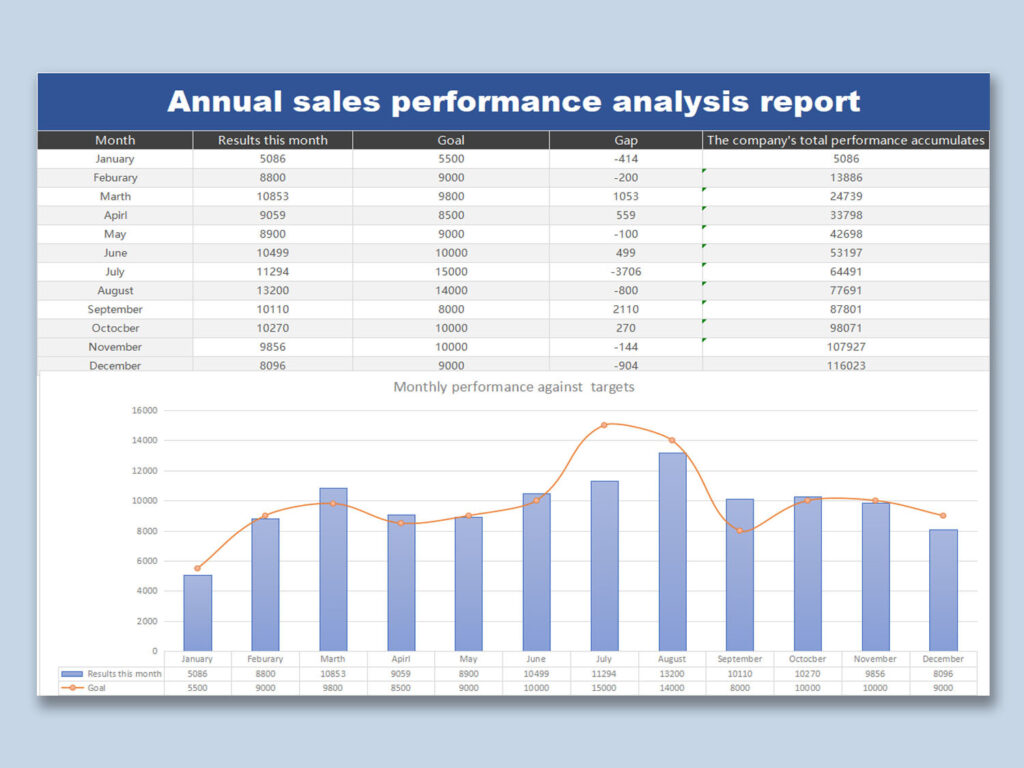Click the September Goal data point marker
Screen dimensions: 1024x768
pyautogui.click(x=740, y=530)
